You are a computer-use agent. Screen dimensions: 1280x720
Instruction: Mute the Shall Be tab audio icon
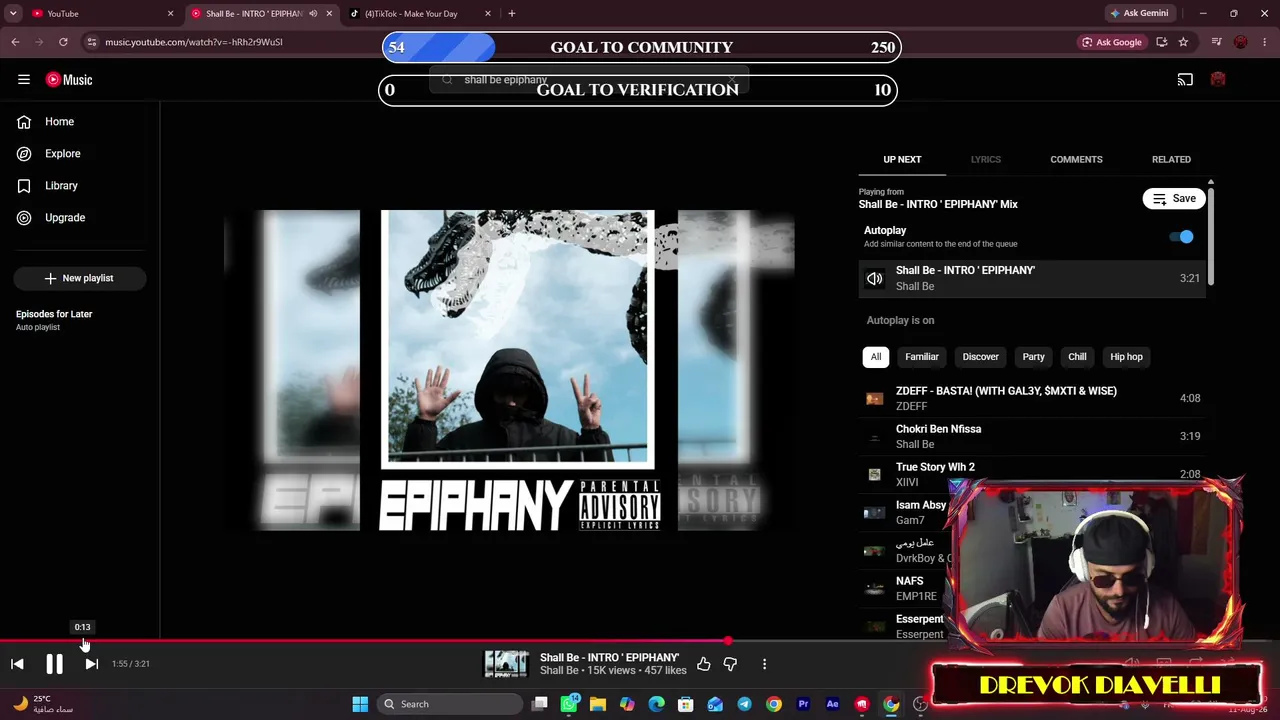(313, 14)
